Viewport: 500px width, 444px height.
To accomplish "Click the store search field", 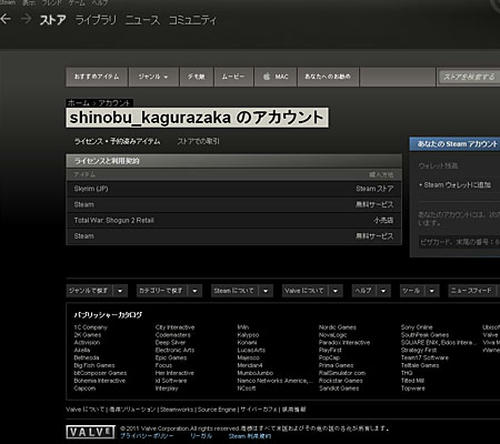I will point(469,77).
